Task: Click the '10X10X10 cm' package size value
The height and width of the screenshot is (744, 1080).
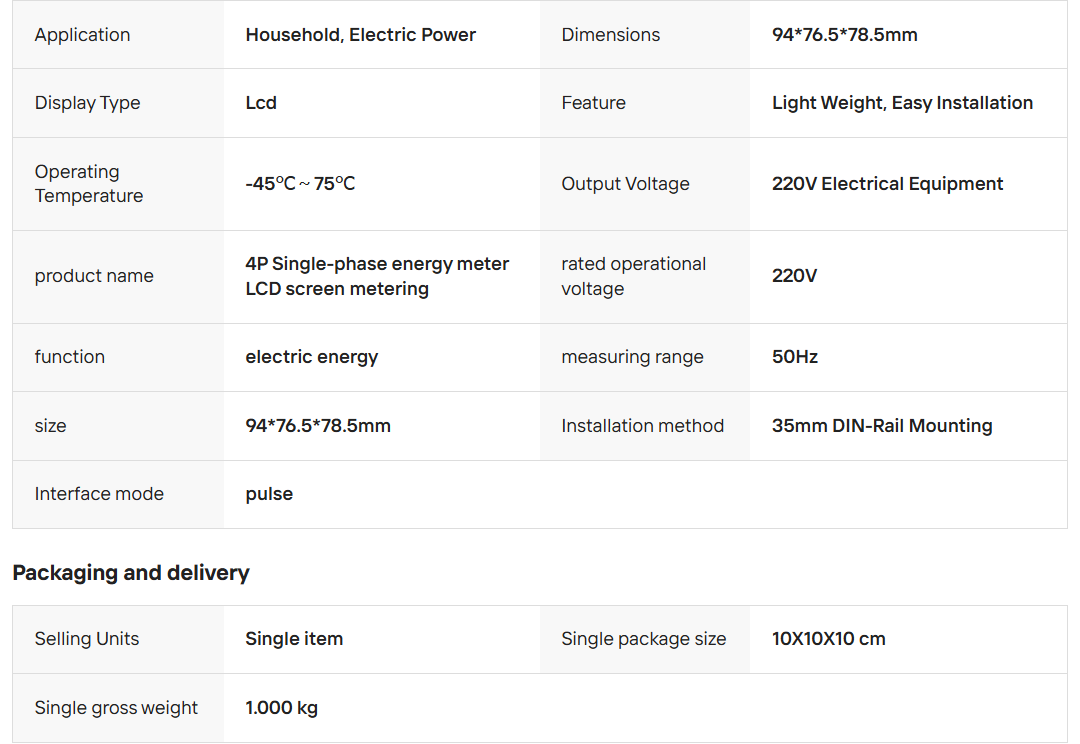Action: point(828,639)
